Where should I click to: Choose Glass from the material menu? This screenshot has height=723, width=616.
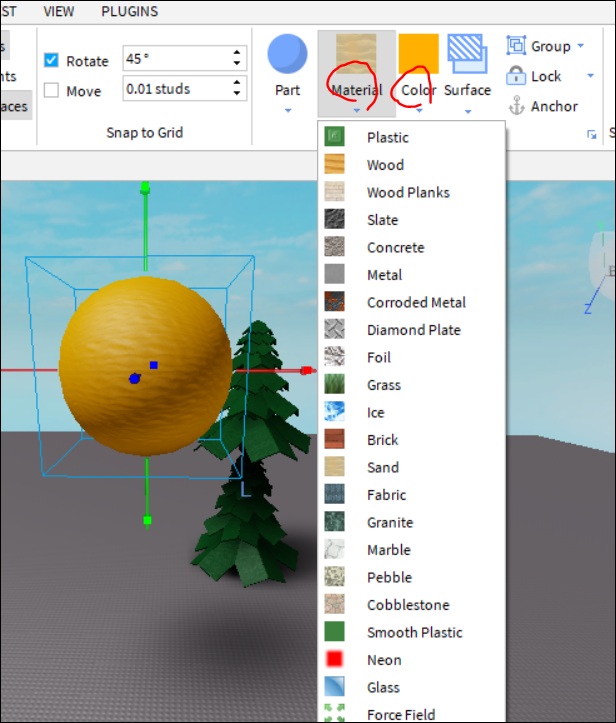tap(411, 687)
